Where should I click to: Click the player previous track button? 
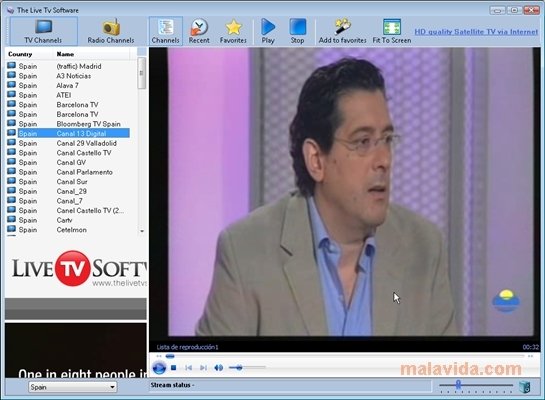(189, 367)
